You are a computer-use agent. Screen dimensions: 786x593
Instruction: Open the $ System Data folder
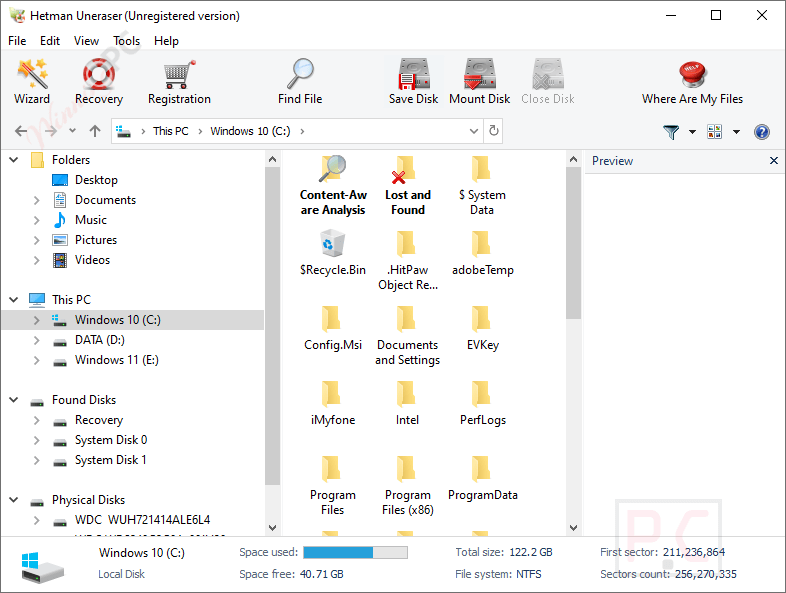click(482, 186)
